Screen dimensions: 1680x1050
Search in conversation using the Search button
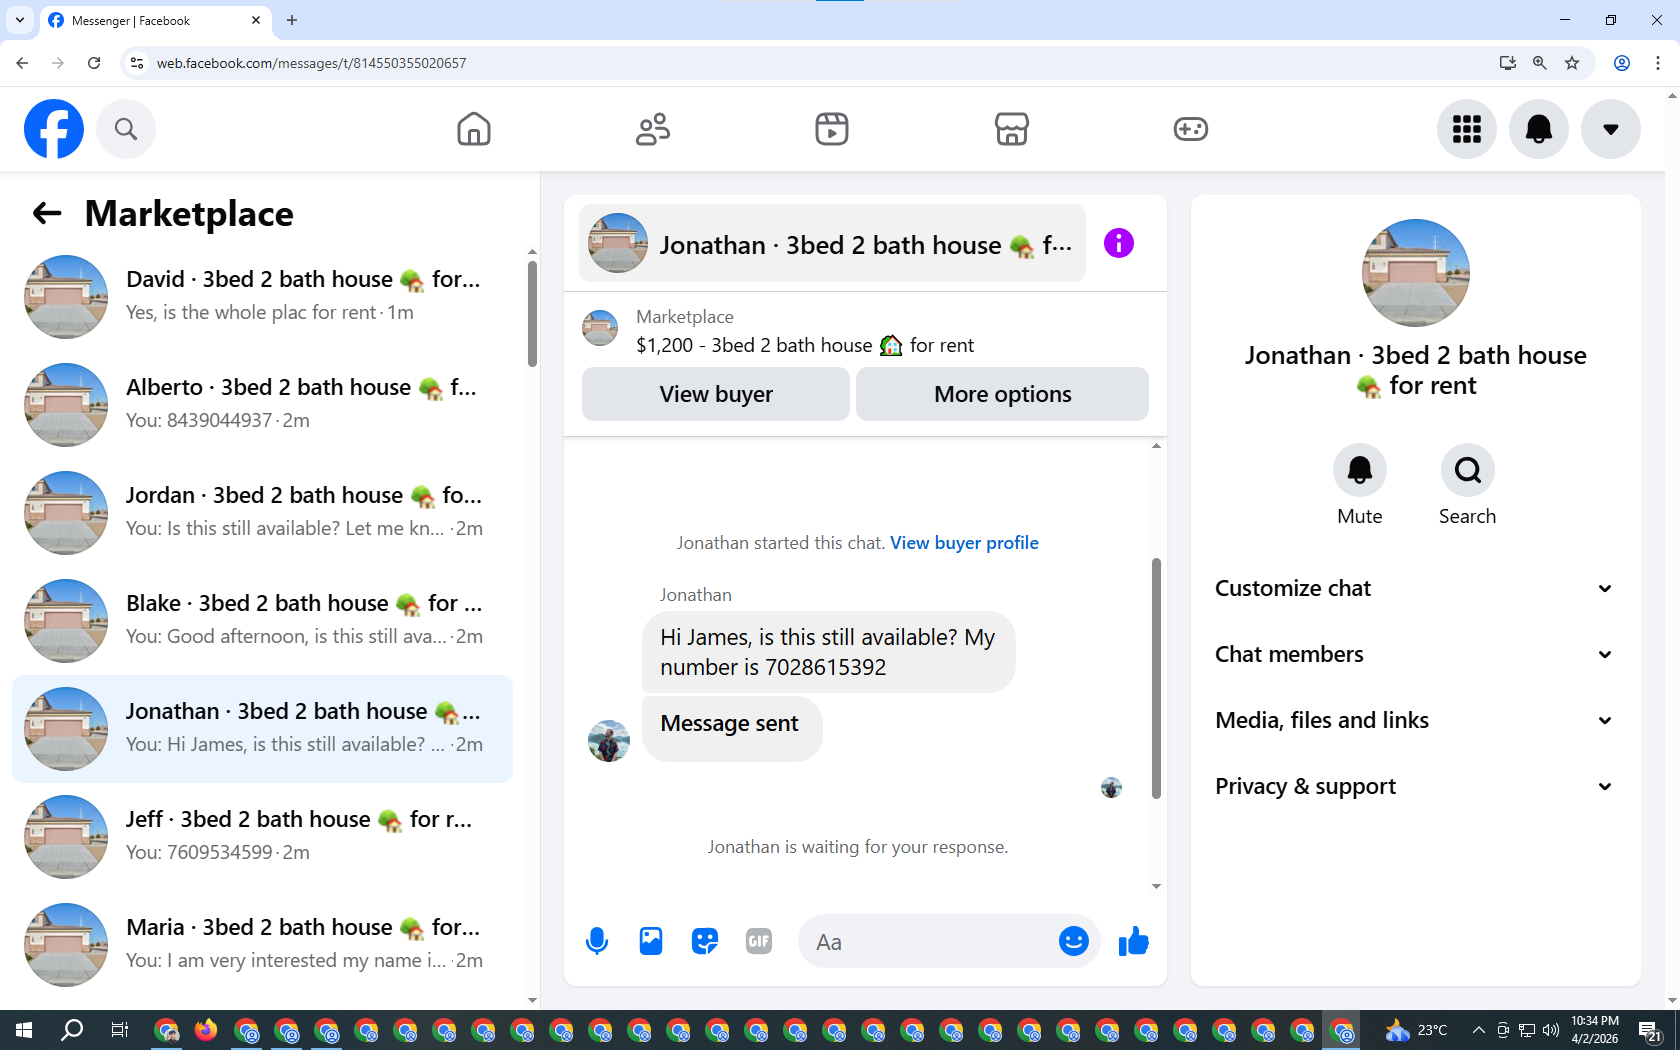(x=1468, y=470)
